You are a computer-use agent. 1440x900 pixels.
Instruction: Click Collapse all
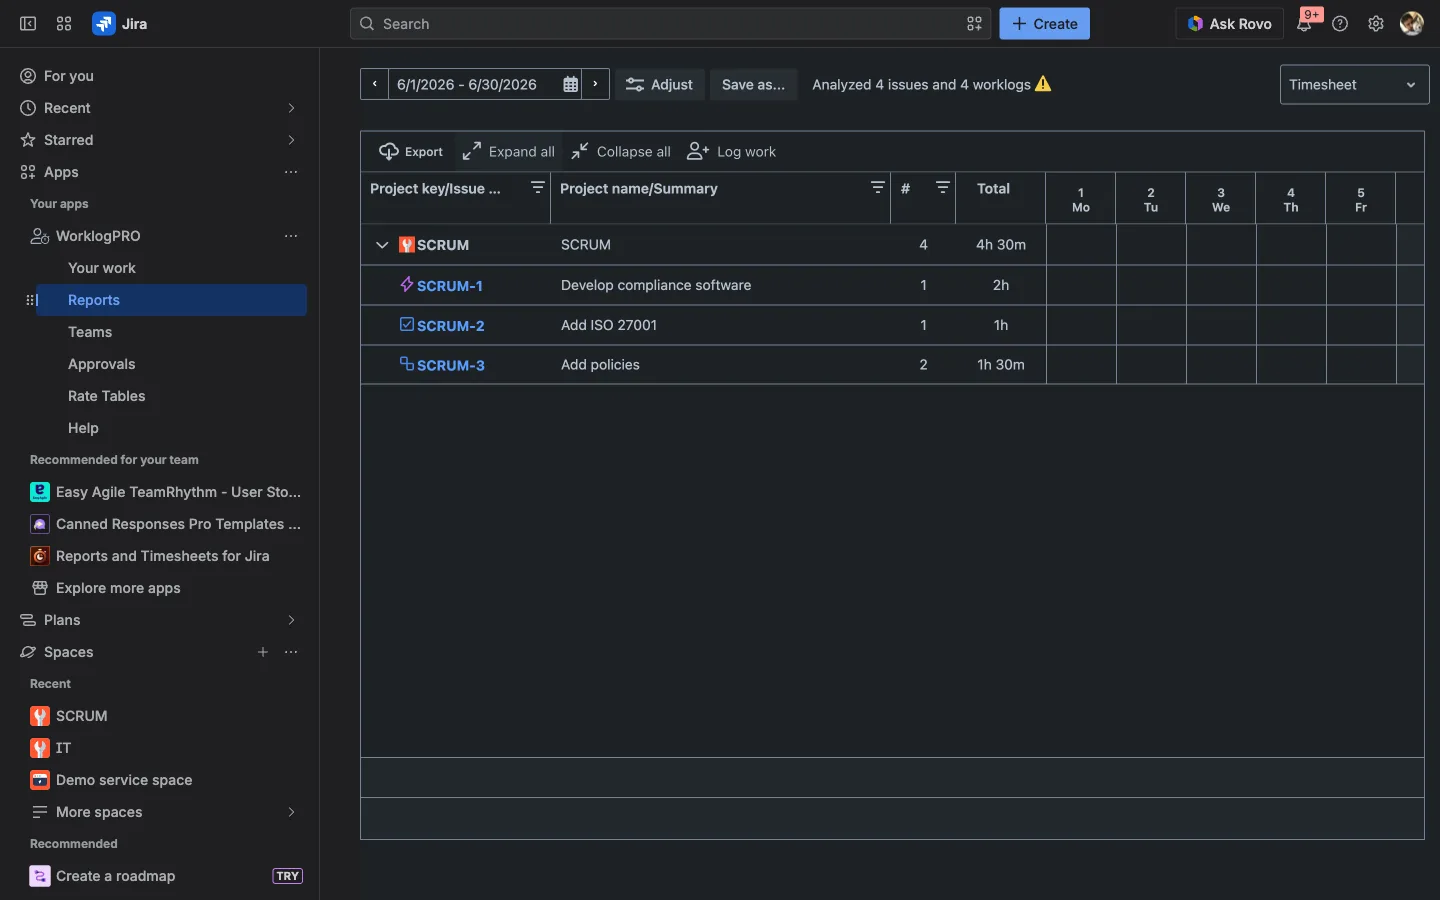pyautogui.click(x=621, y=152)
